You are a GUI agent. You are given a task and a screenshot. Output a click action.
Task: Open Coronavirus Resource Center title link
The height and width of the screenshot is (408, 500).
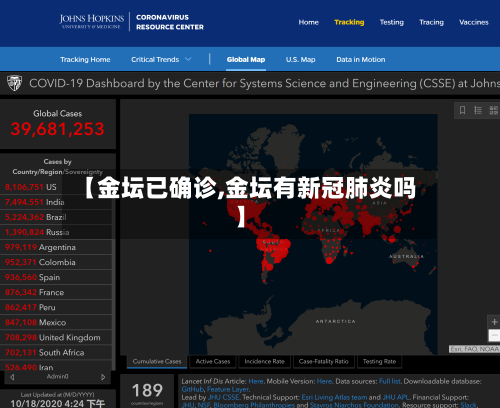(170, 22)
